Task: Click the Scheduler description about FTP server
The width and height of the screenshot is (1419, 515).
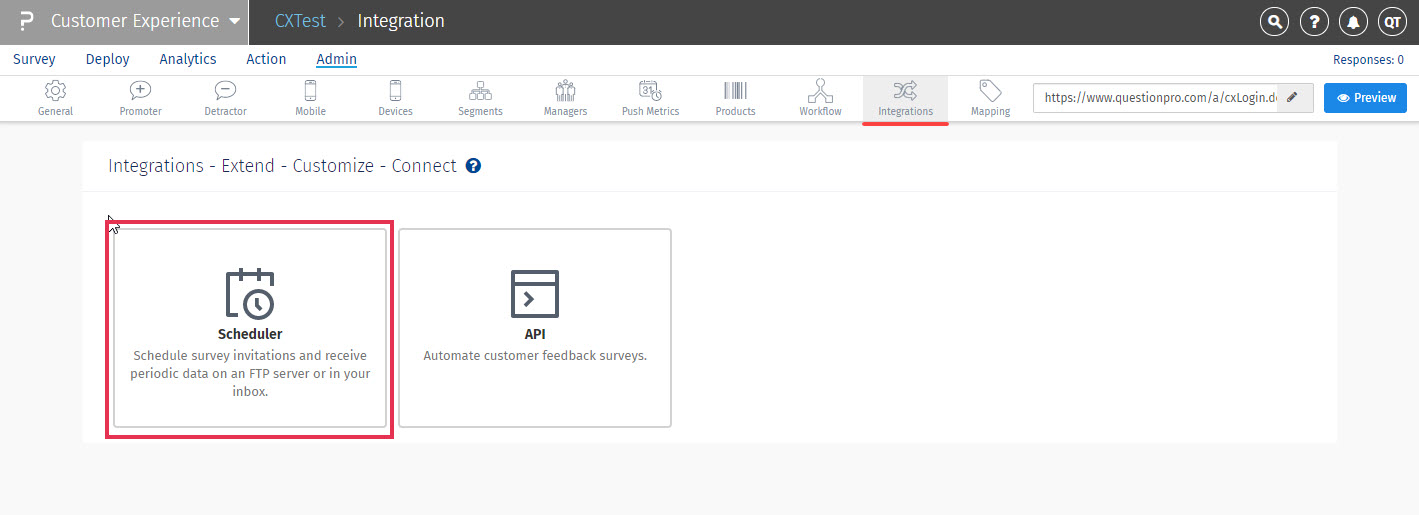Action: click(x=250, y=374)
